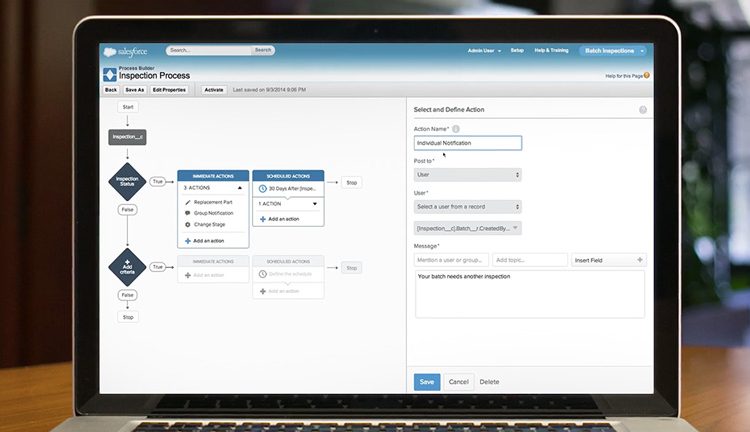Open the Post to User dropdown
The height and width of the screenshot is (432, 750).
[x=467, y=175]
